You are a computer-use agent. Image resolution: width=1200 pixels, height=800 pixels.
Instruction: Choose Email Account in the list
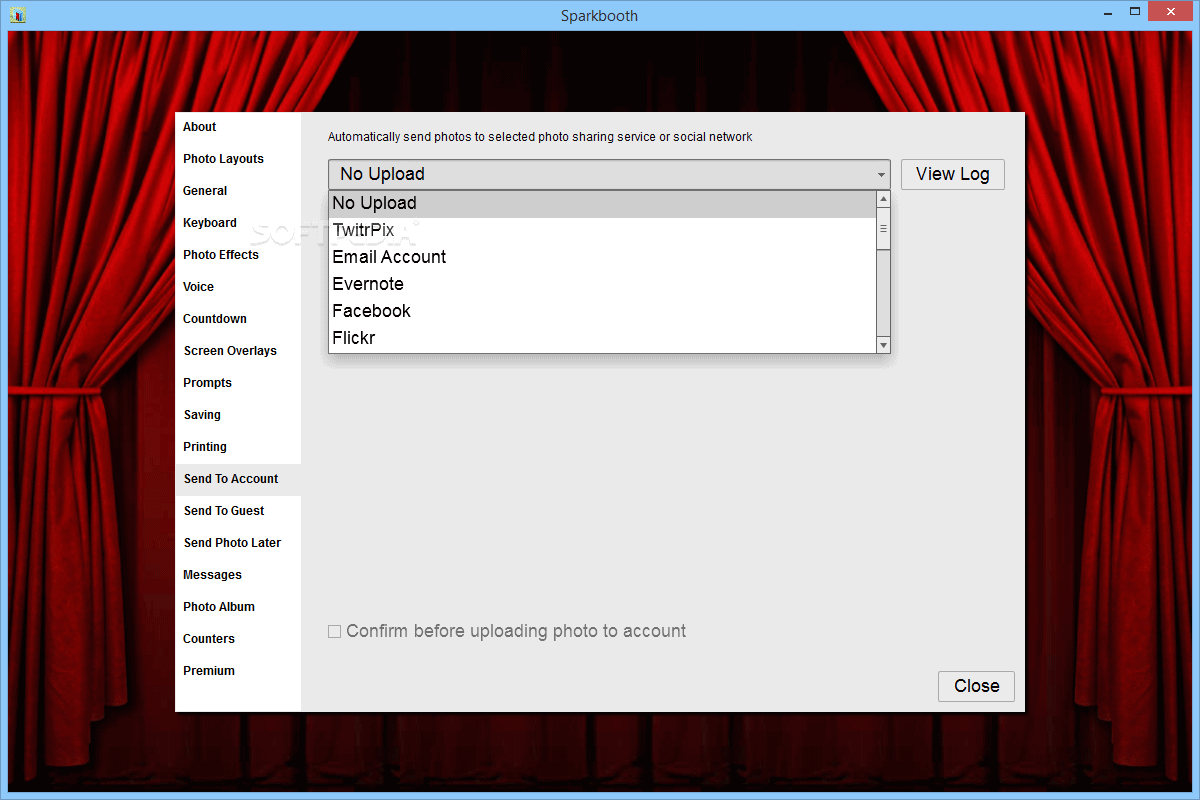pyautogui.click(x=602, y=258)
